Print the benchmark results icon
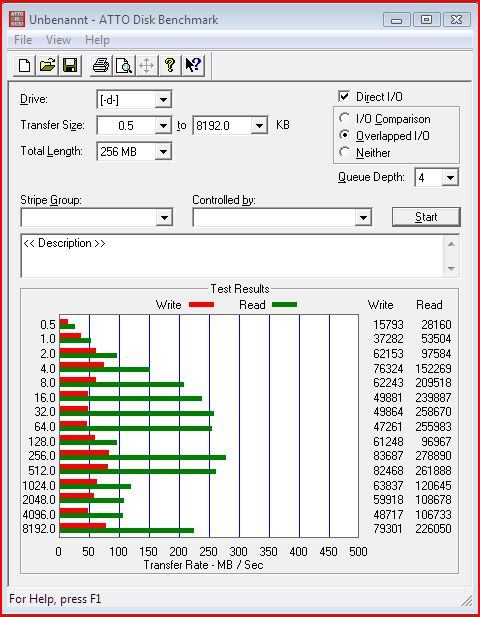Image resolution: width=480 pixels, height=617 pixels. point(101,65)
